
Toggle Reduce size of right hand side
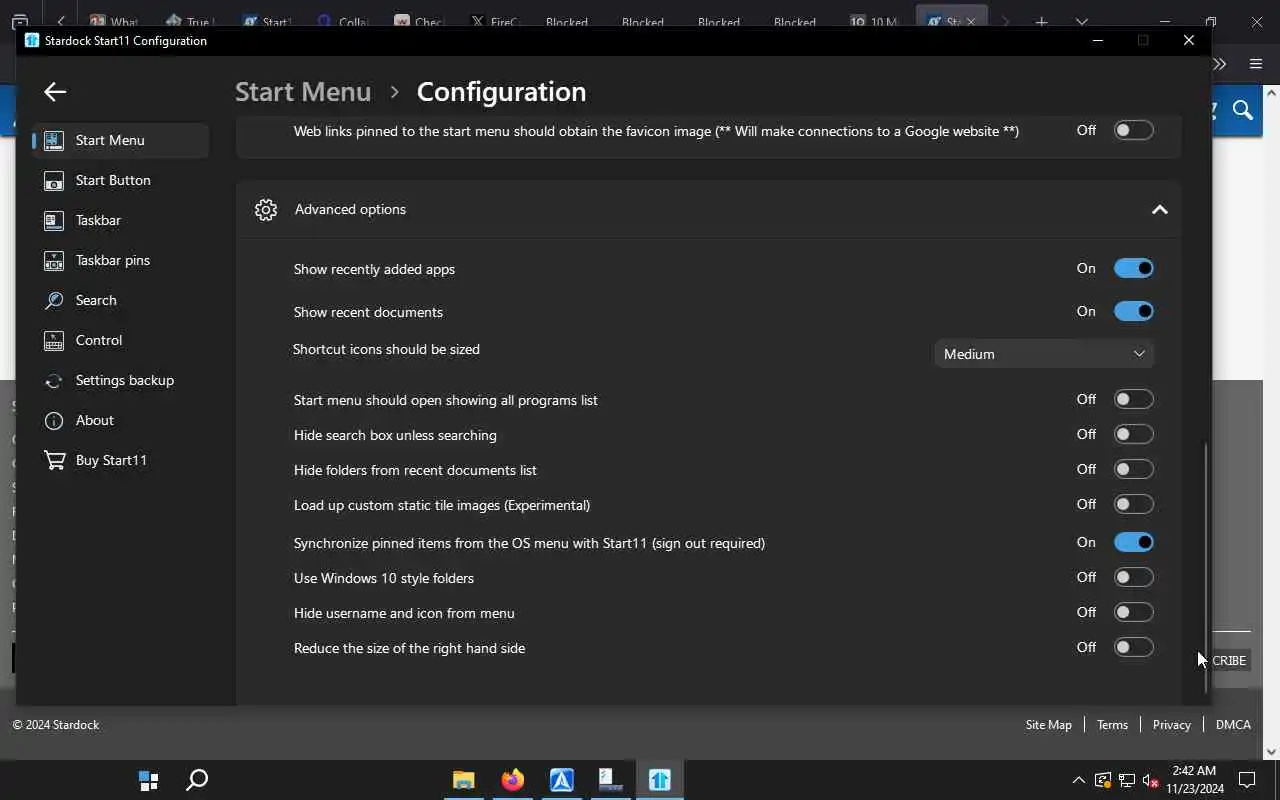[1133, 647]
